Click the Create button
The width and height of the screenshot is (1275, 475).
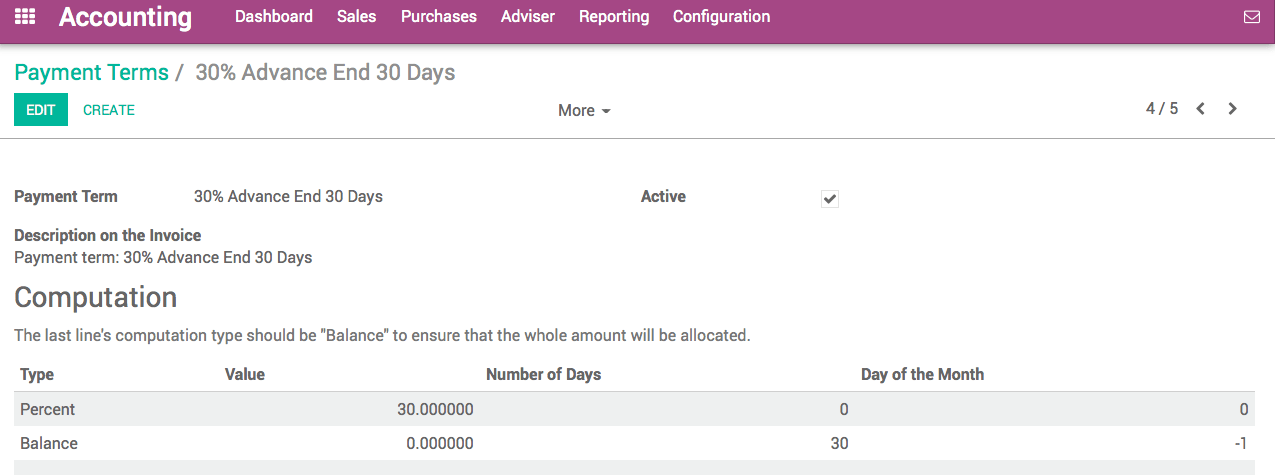pos(109,110)
